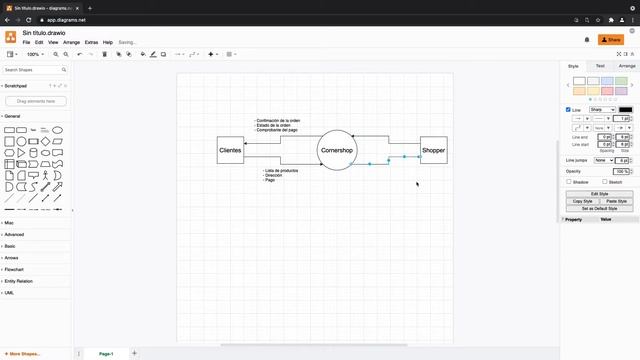Click the redo arrow icon
640x360 pixels.
pos(91,54)
